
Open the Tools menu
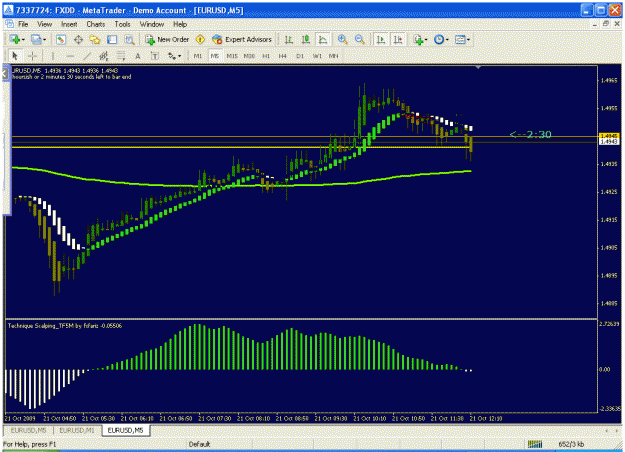[122, 24]
